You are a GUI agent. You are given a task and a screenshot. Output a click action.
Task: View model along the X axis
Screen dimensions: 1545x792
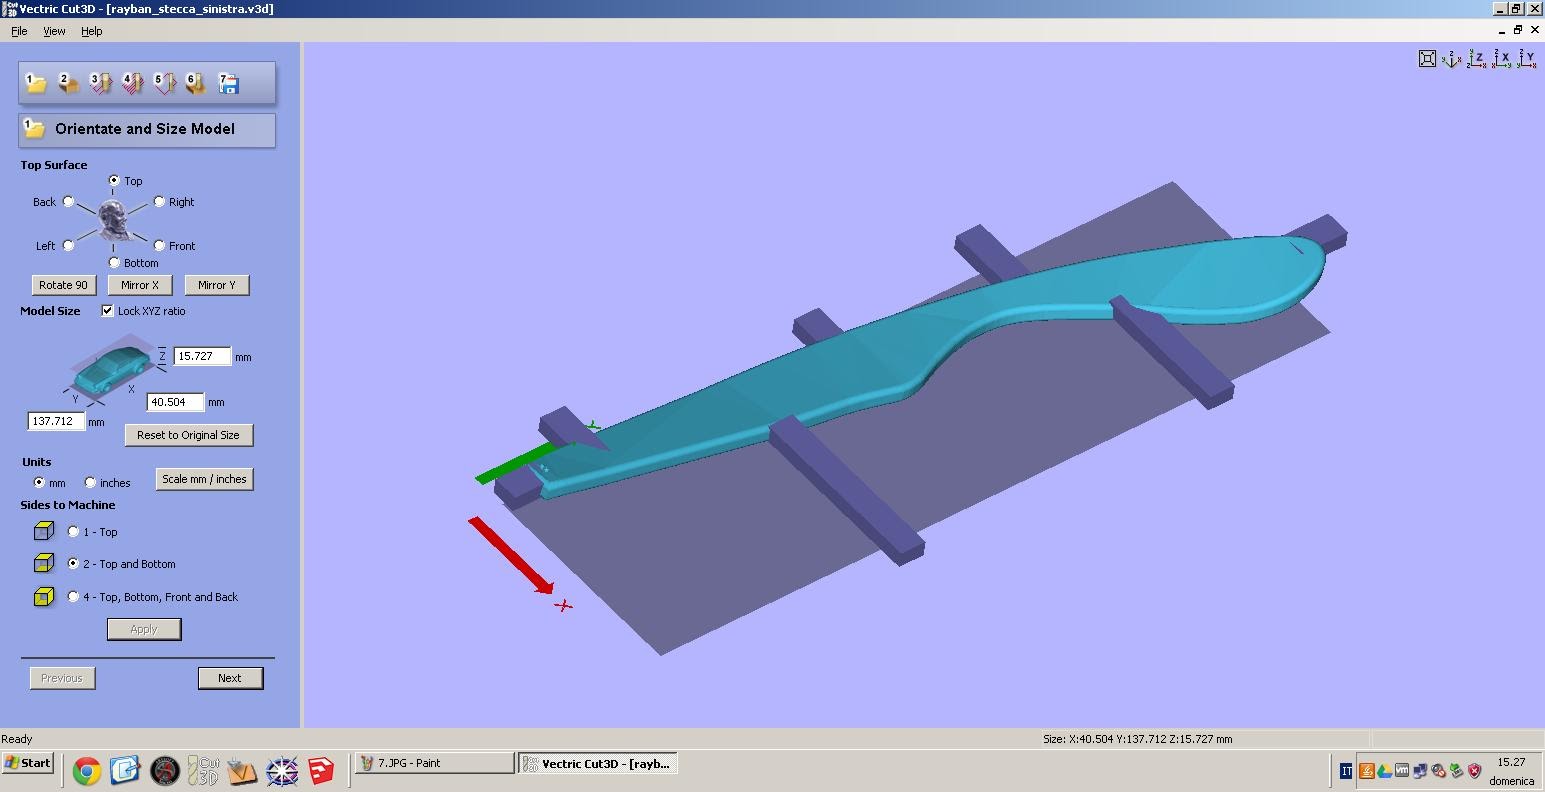click(x=1502, y=59)
